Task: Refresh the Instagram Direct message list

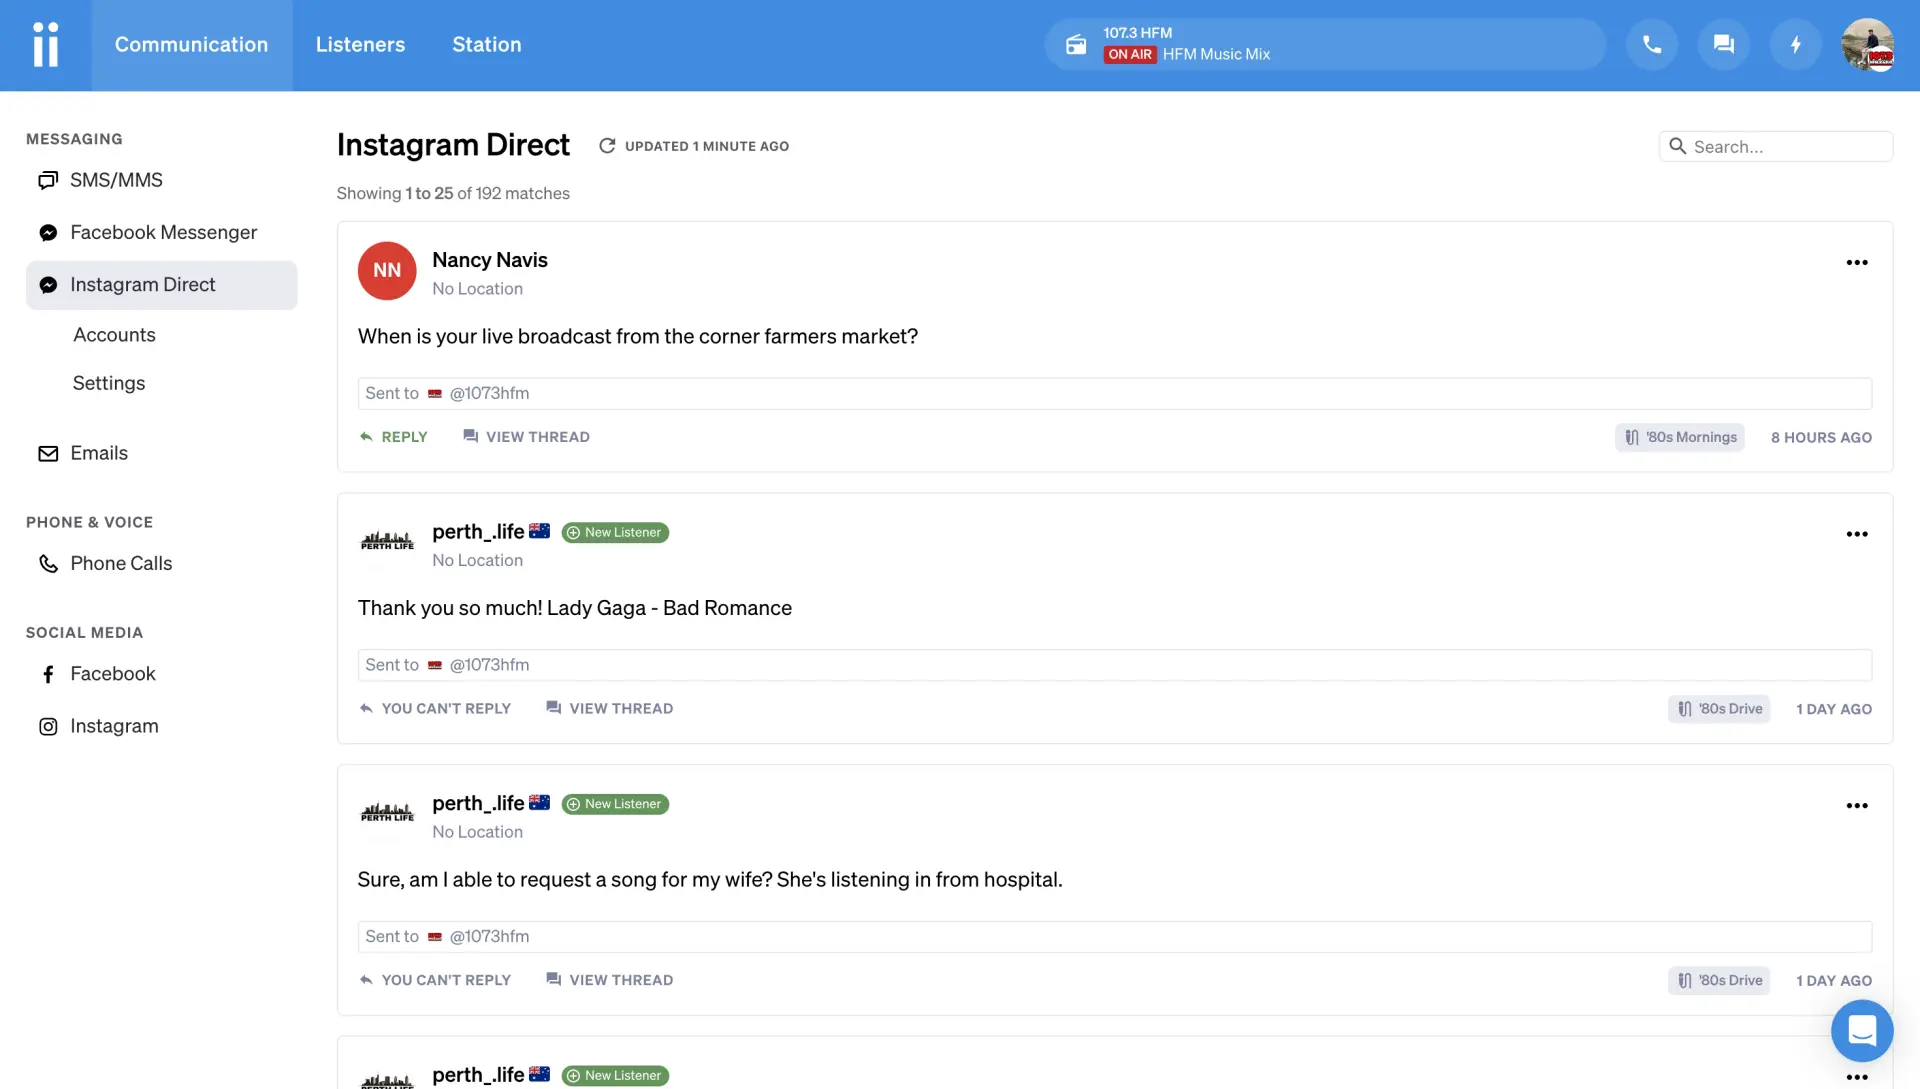Action: pyautogui.click(x=607, y=146)
